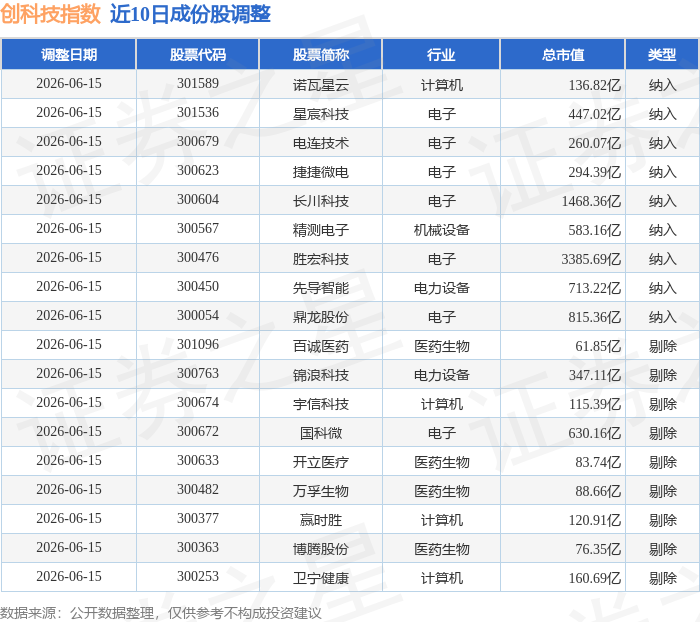This screenshot has width=700, height=622.
Task: Select 卫宁健康 in the last row
Action: (x=321, y=578)
